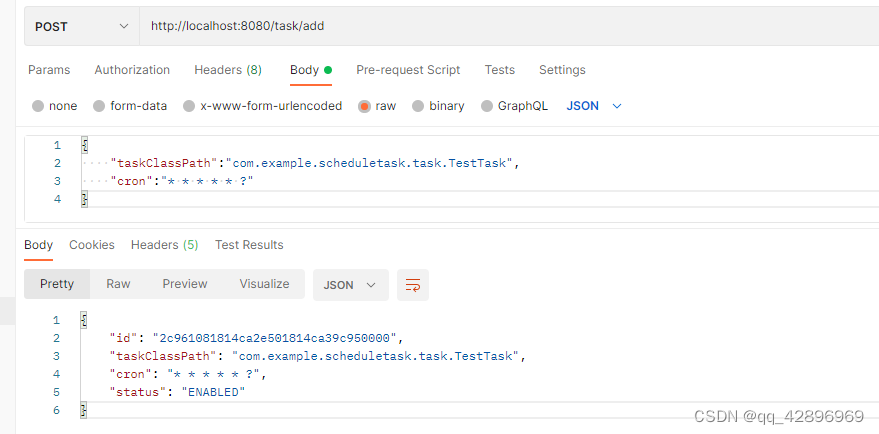Go to the request Headers (8) tab
The height and width of the screenshot is (434, 879).
pos(228,70)
